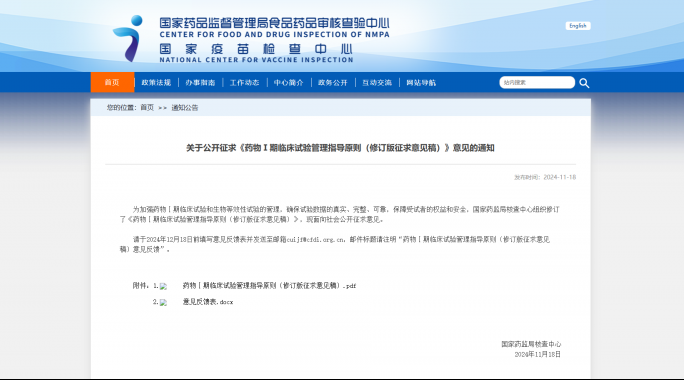This screenshot has height=380, width=684.
Task: Open the 网站导航 menu
Action: pyautogui.click(x=421, y=82)
